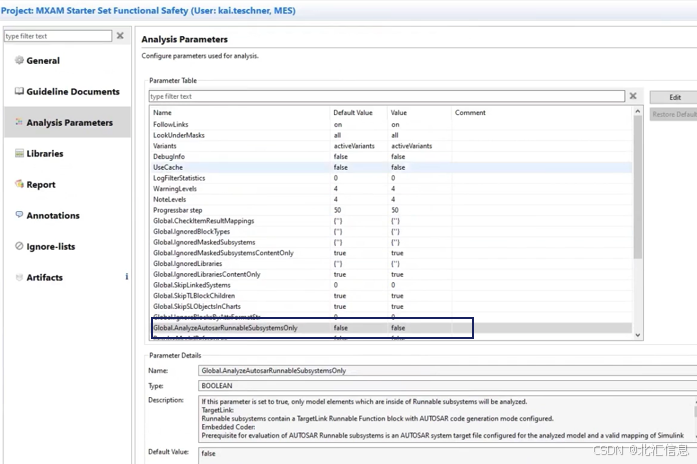697x464 pixels.
Task: Select the DebugInfo parameter row
Action: point(391,156)
